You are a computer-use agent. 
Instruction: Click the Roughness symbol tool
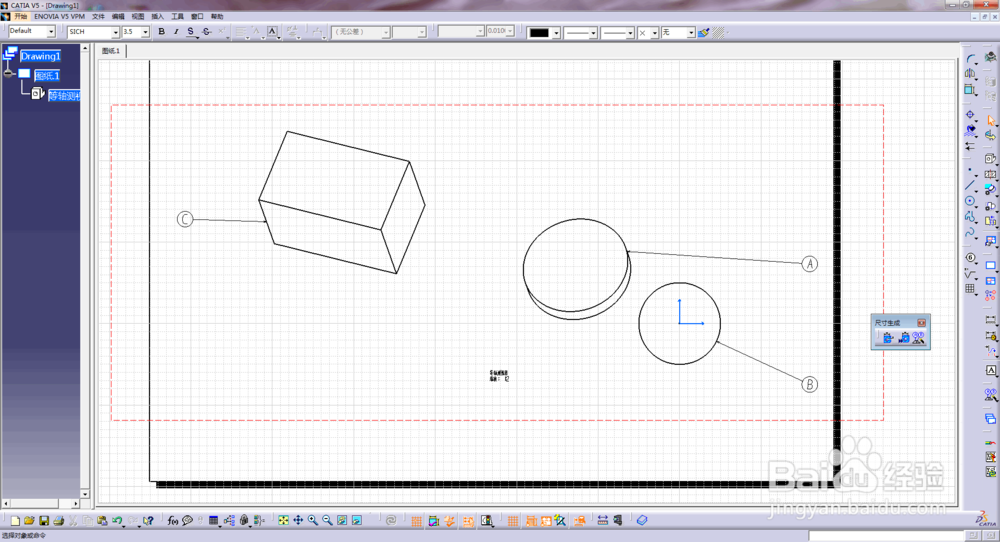(970, 274)
